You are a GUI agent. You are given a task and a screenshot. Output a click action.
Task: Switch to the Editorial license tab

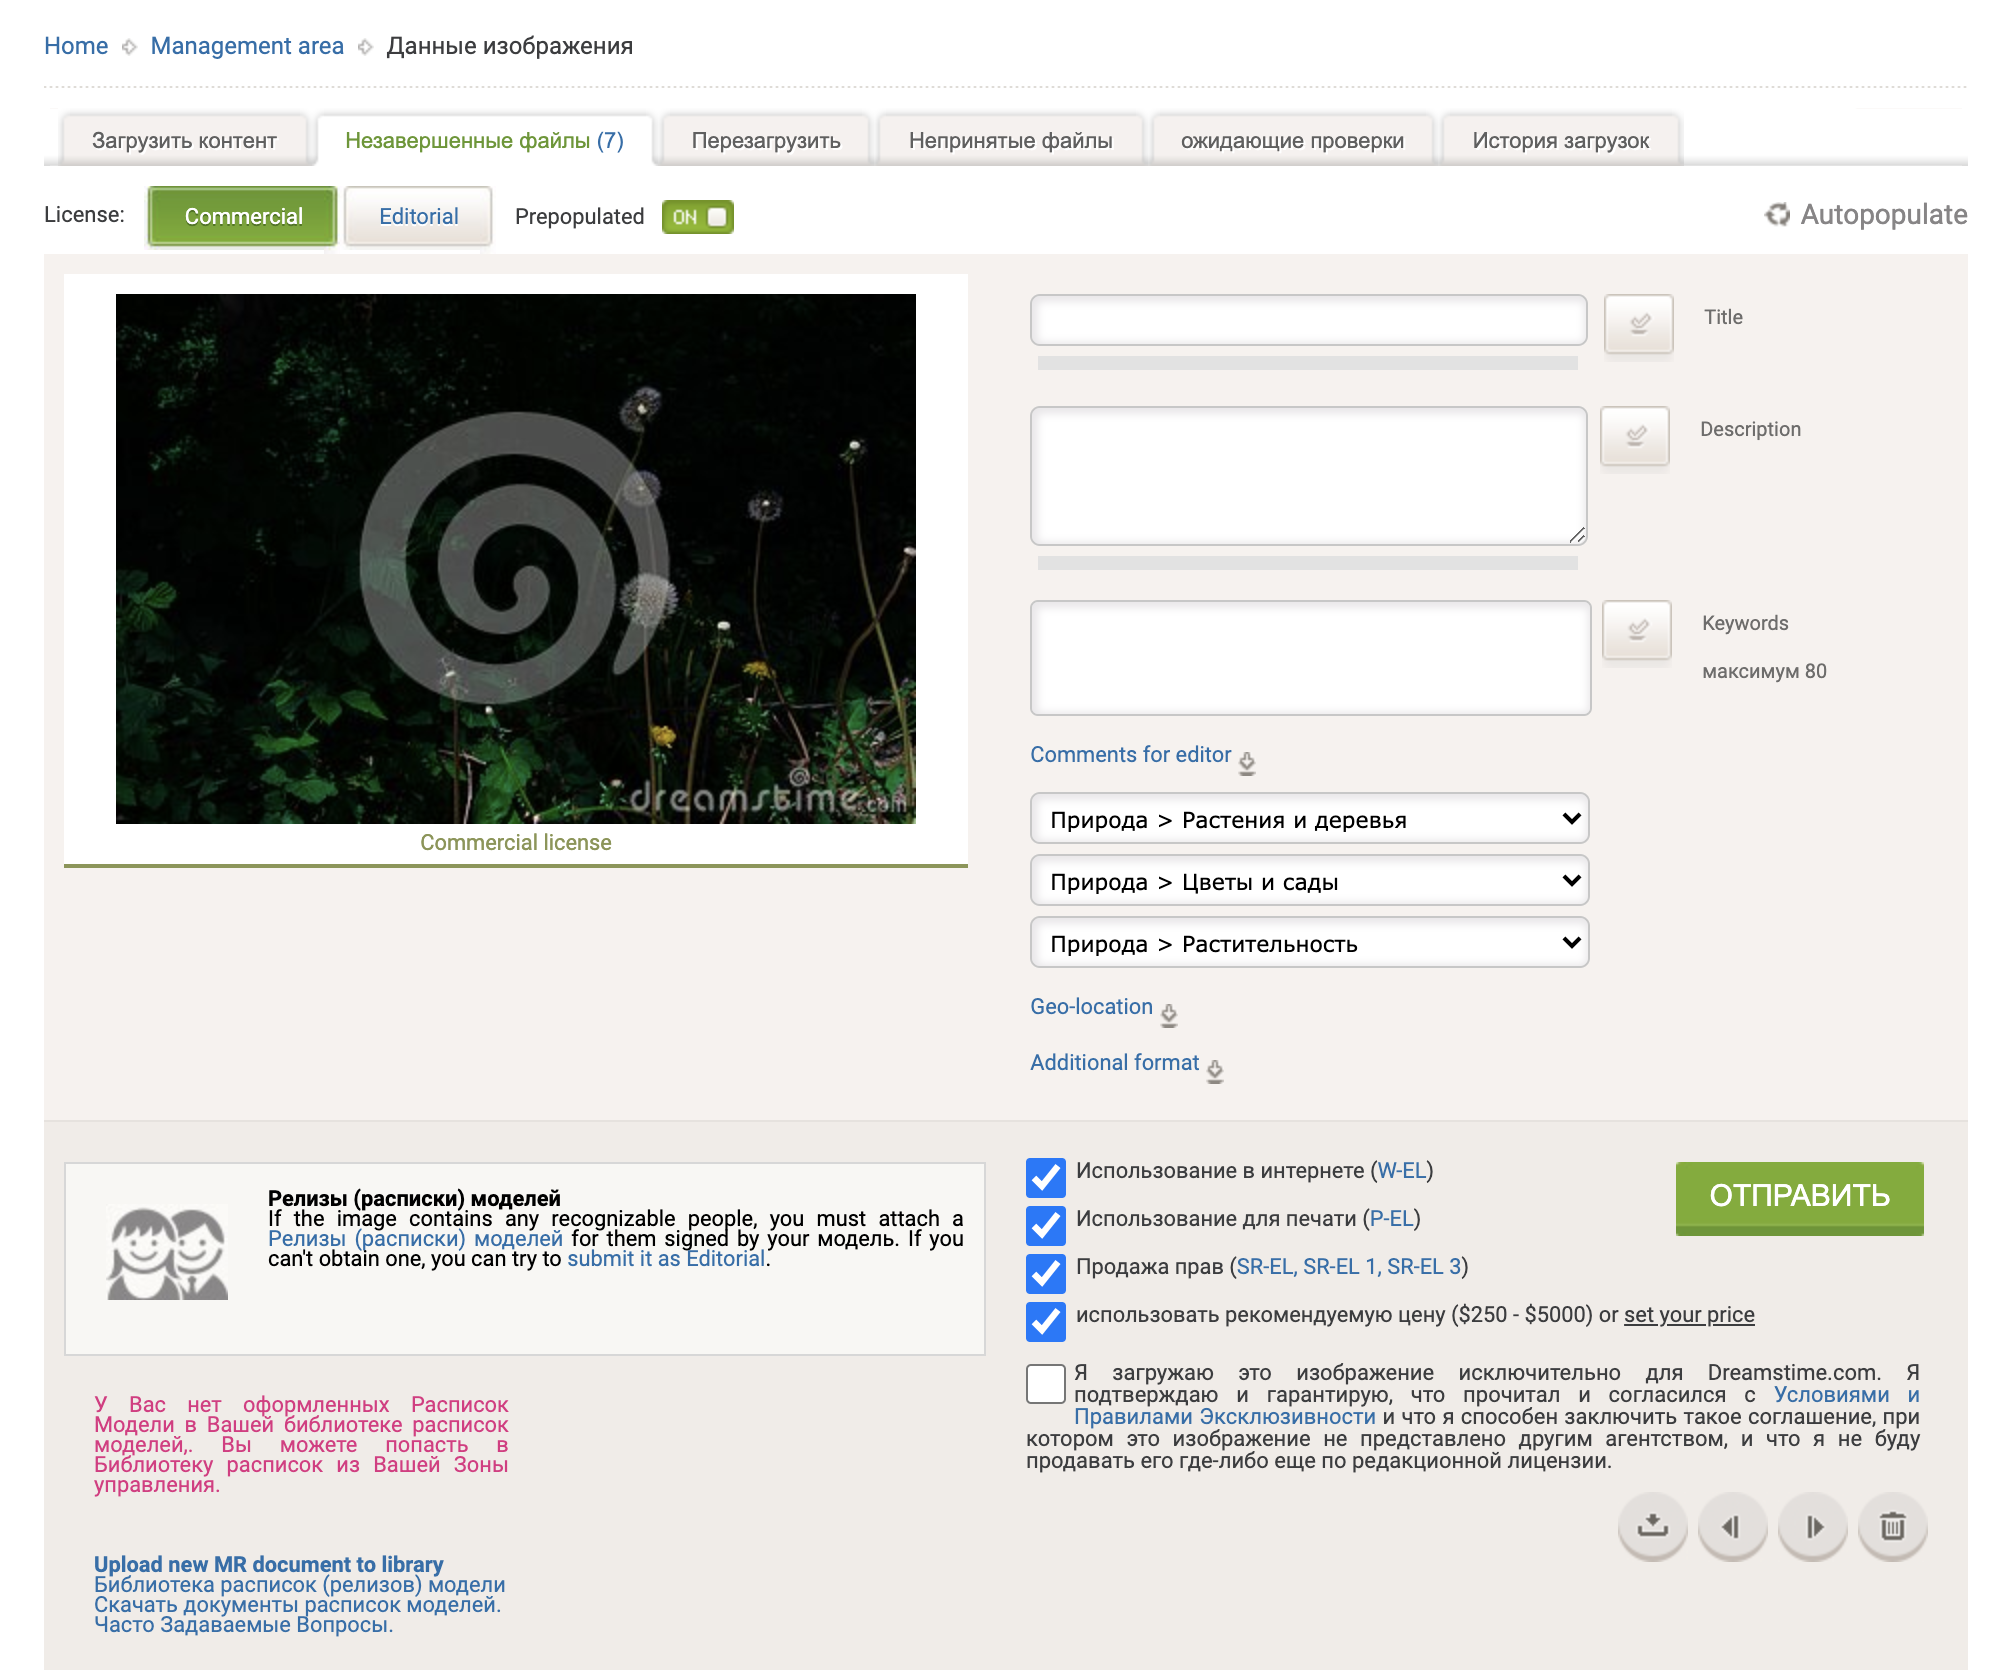coord(419,216)
